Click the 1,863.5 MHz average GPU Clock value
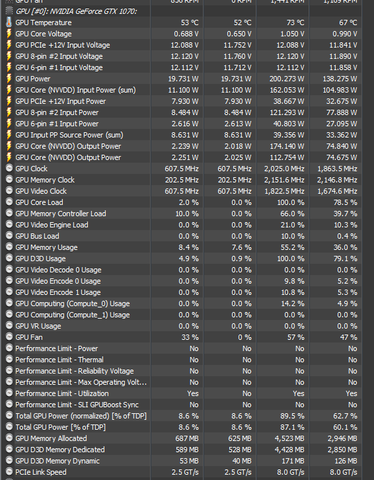This screenshot has height=480, width=374. click(337, 169)
